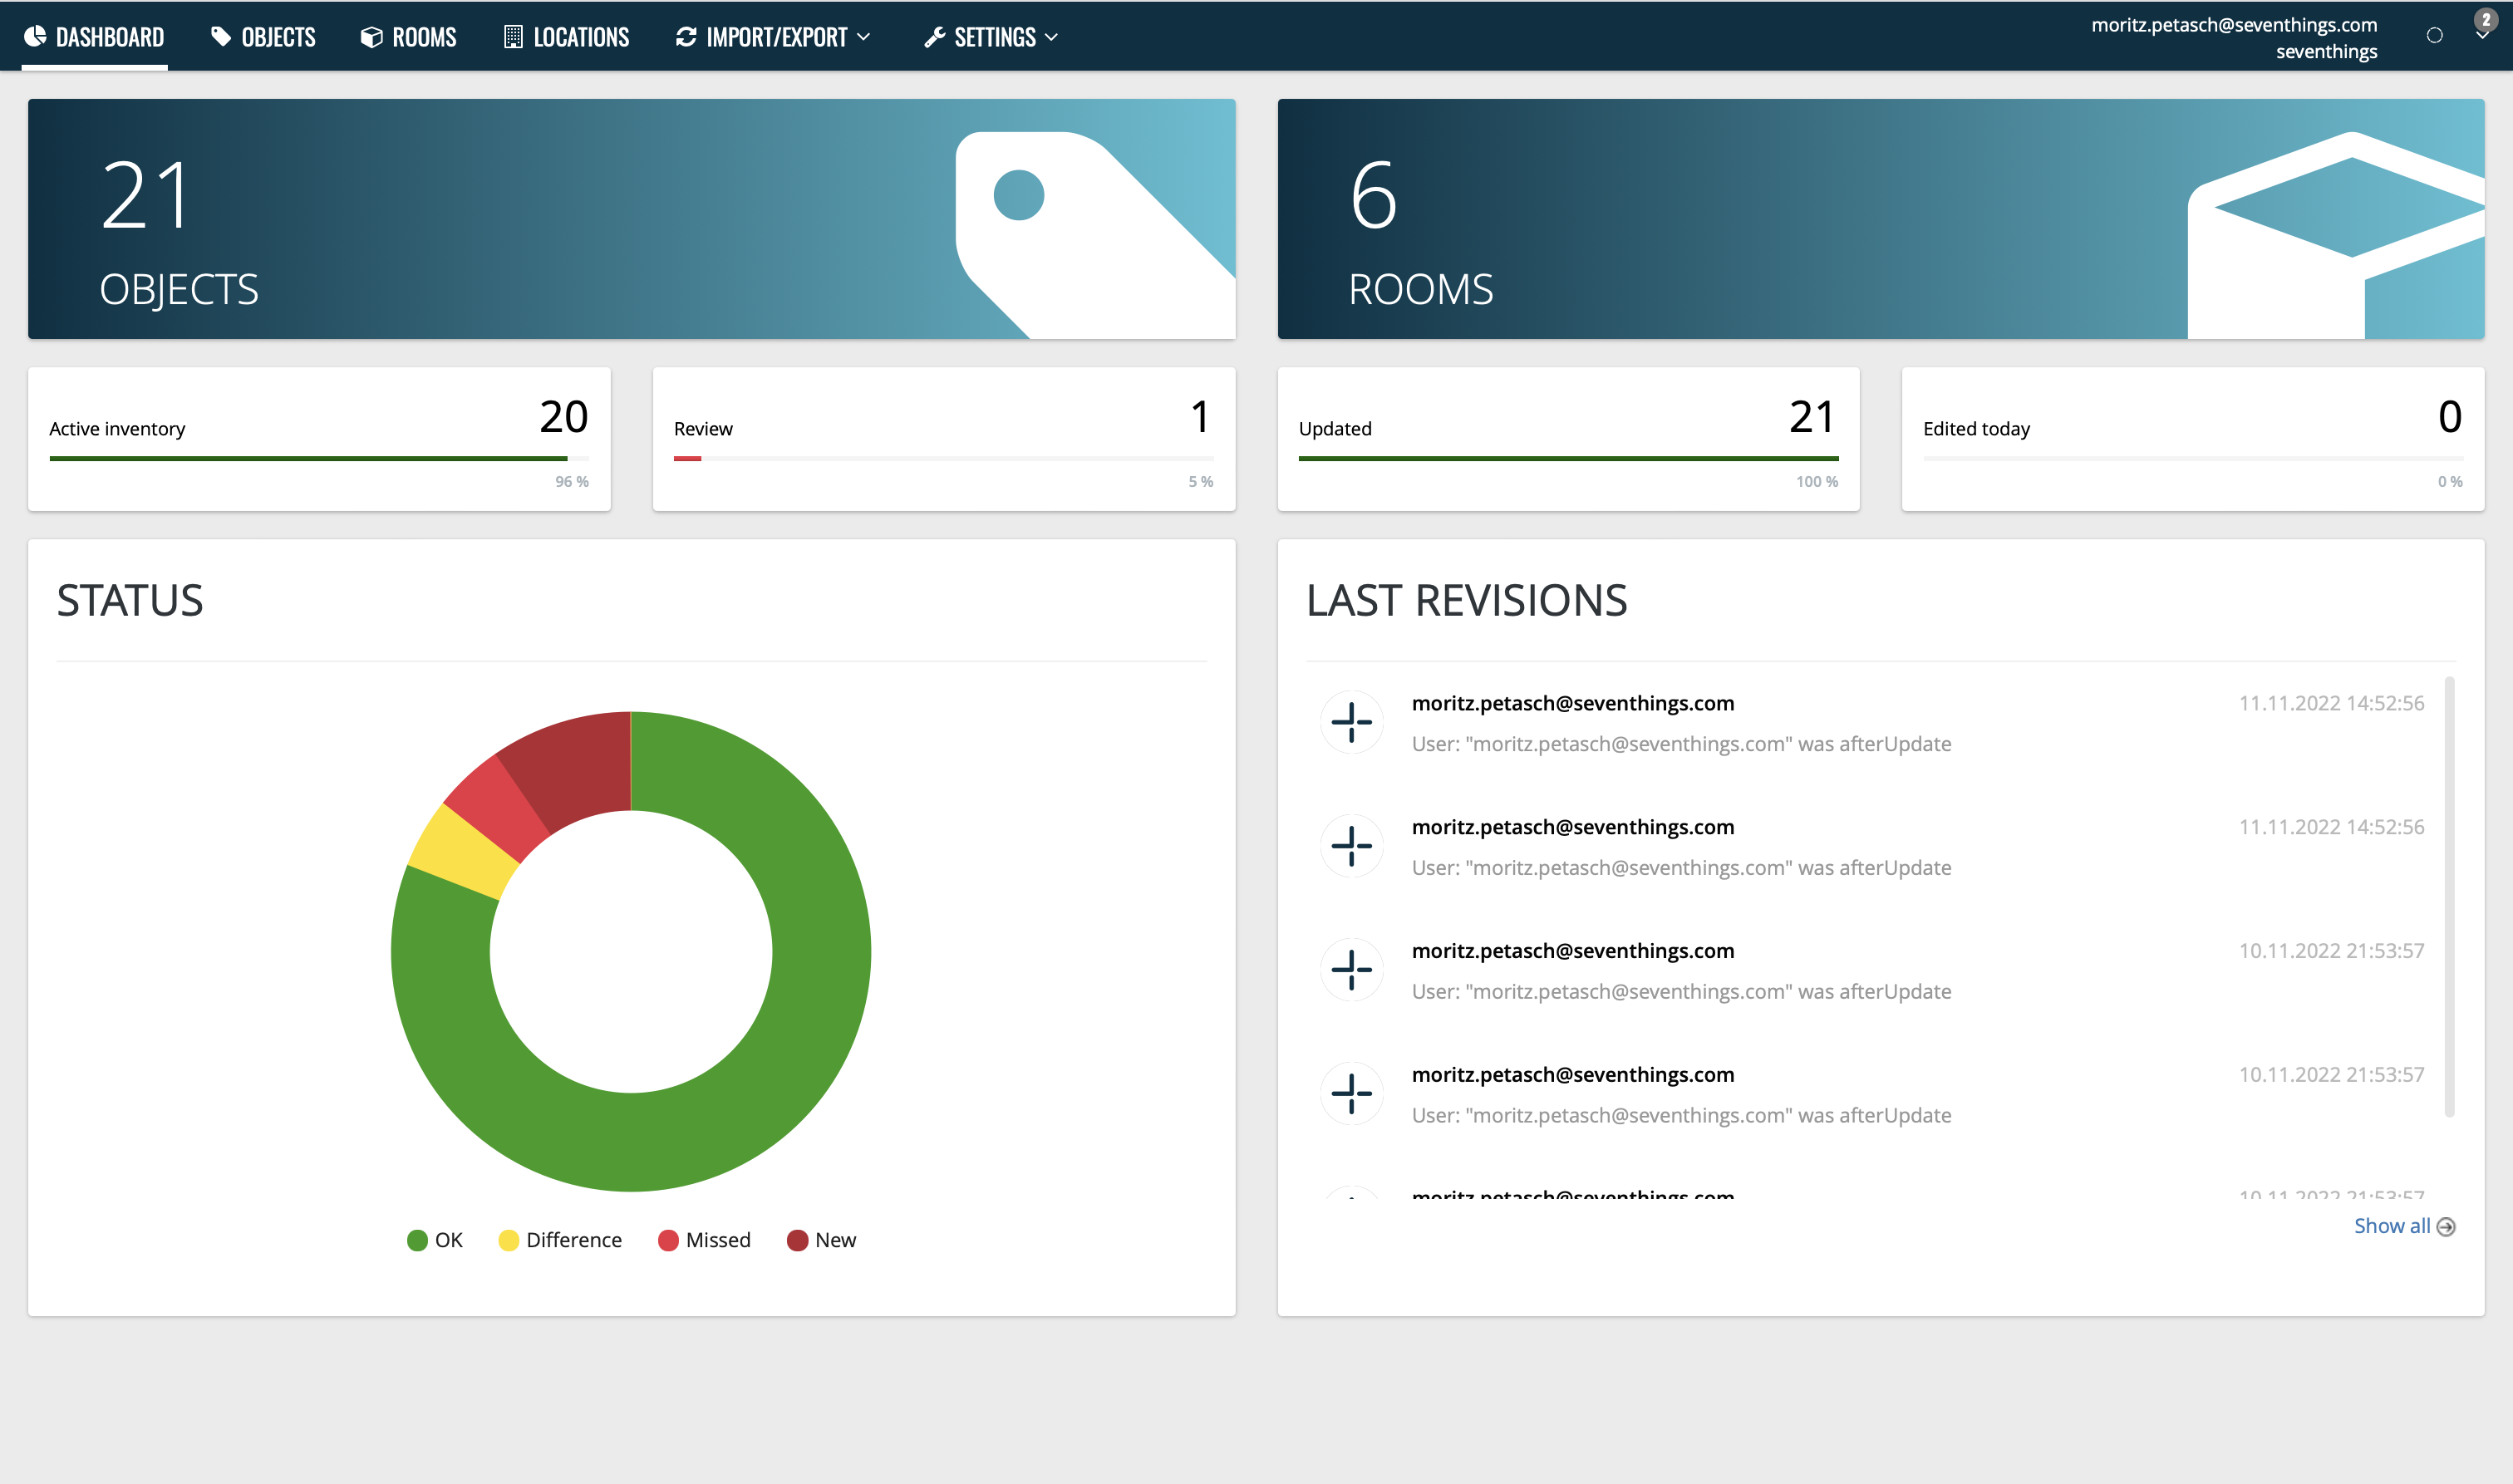Expand the Import/Export dropdown menu
The height and width of the screenshot is (1484, 2513).
pos(773,37)
